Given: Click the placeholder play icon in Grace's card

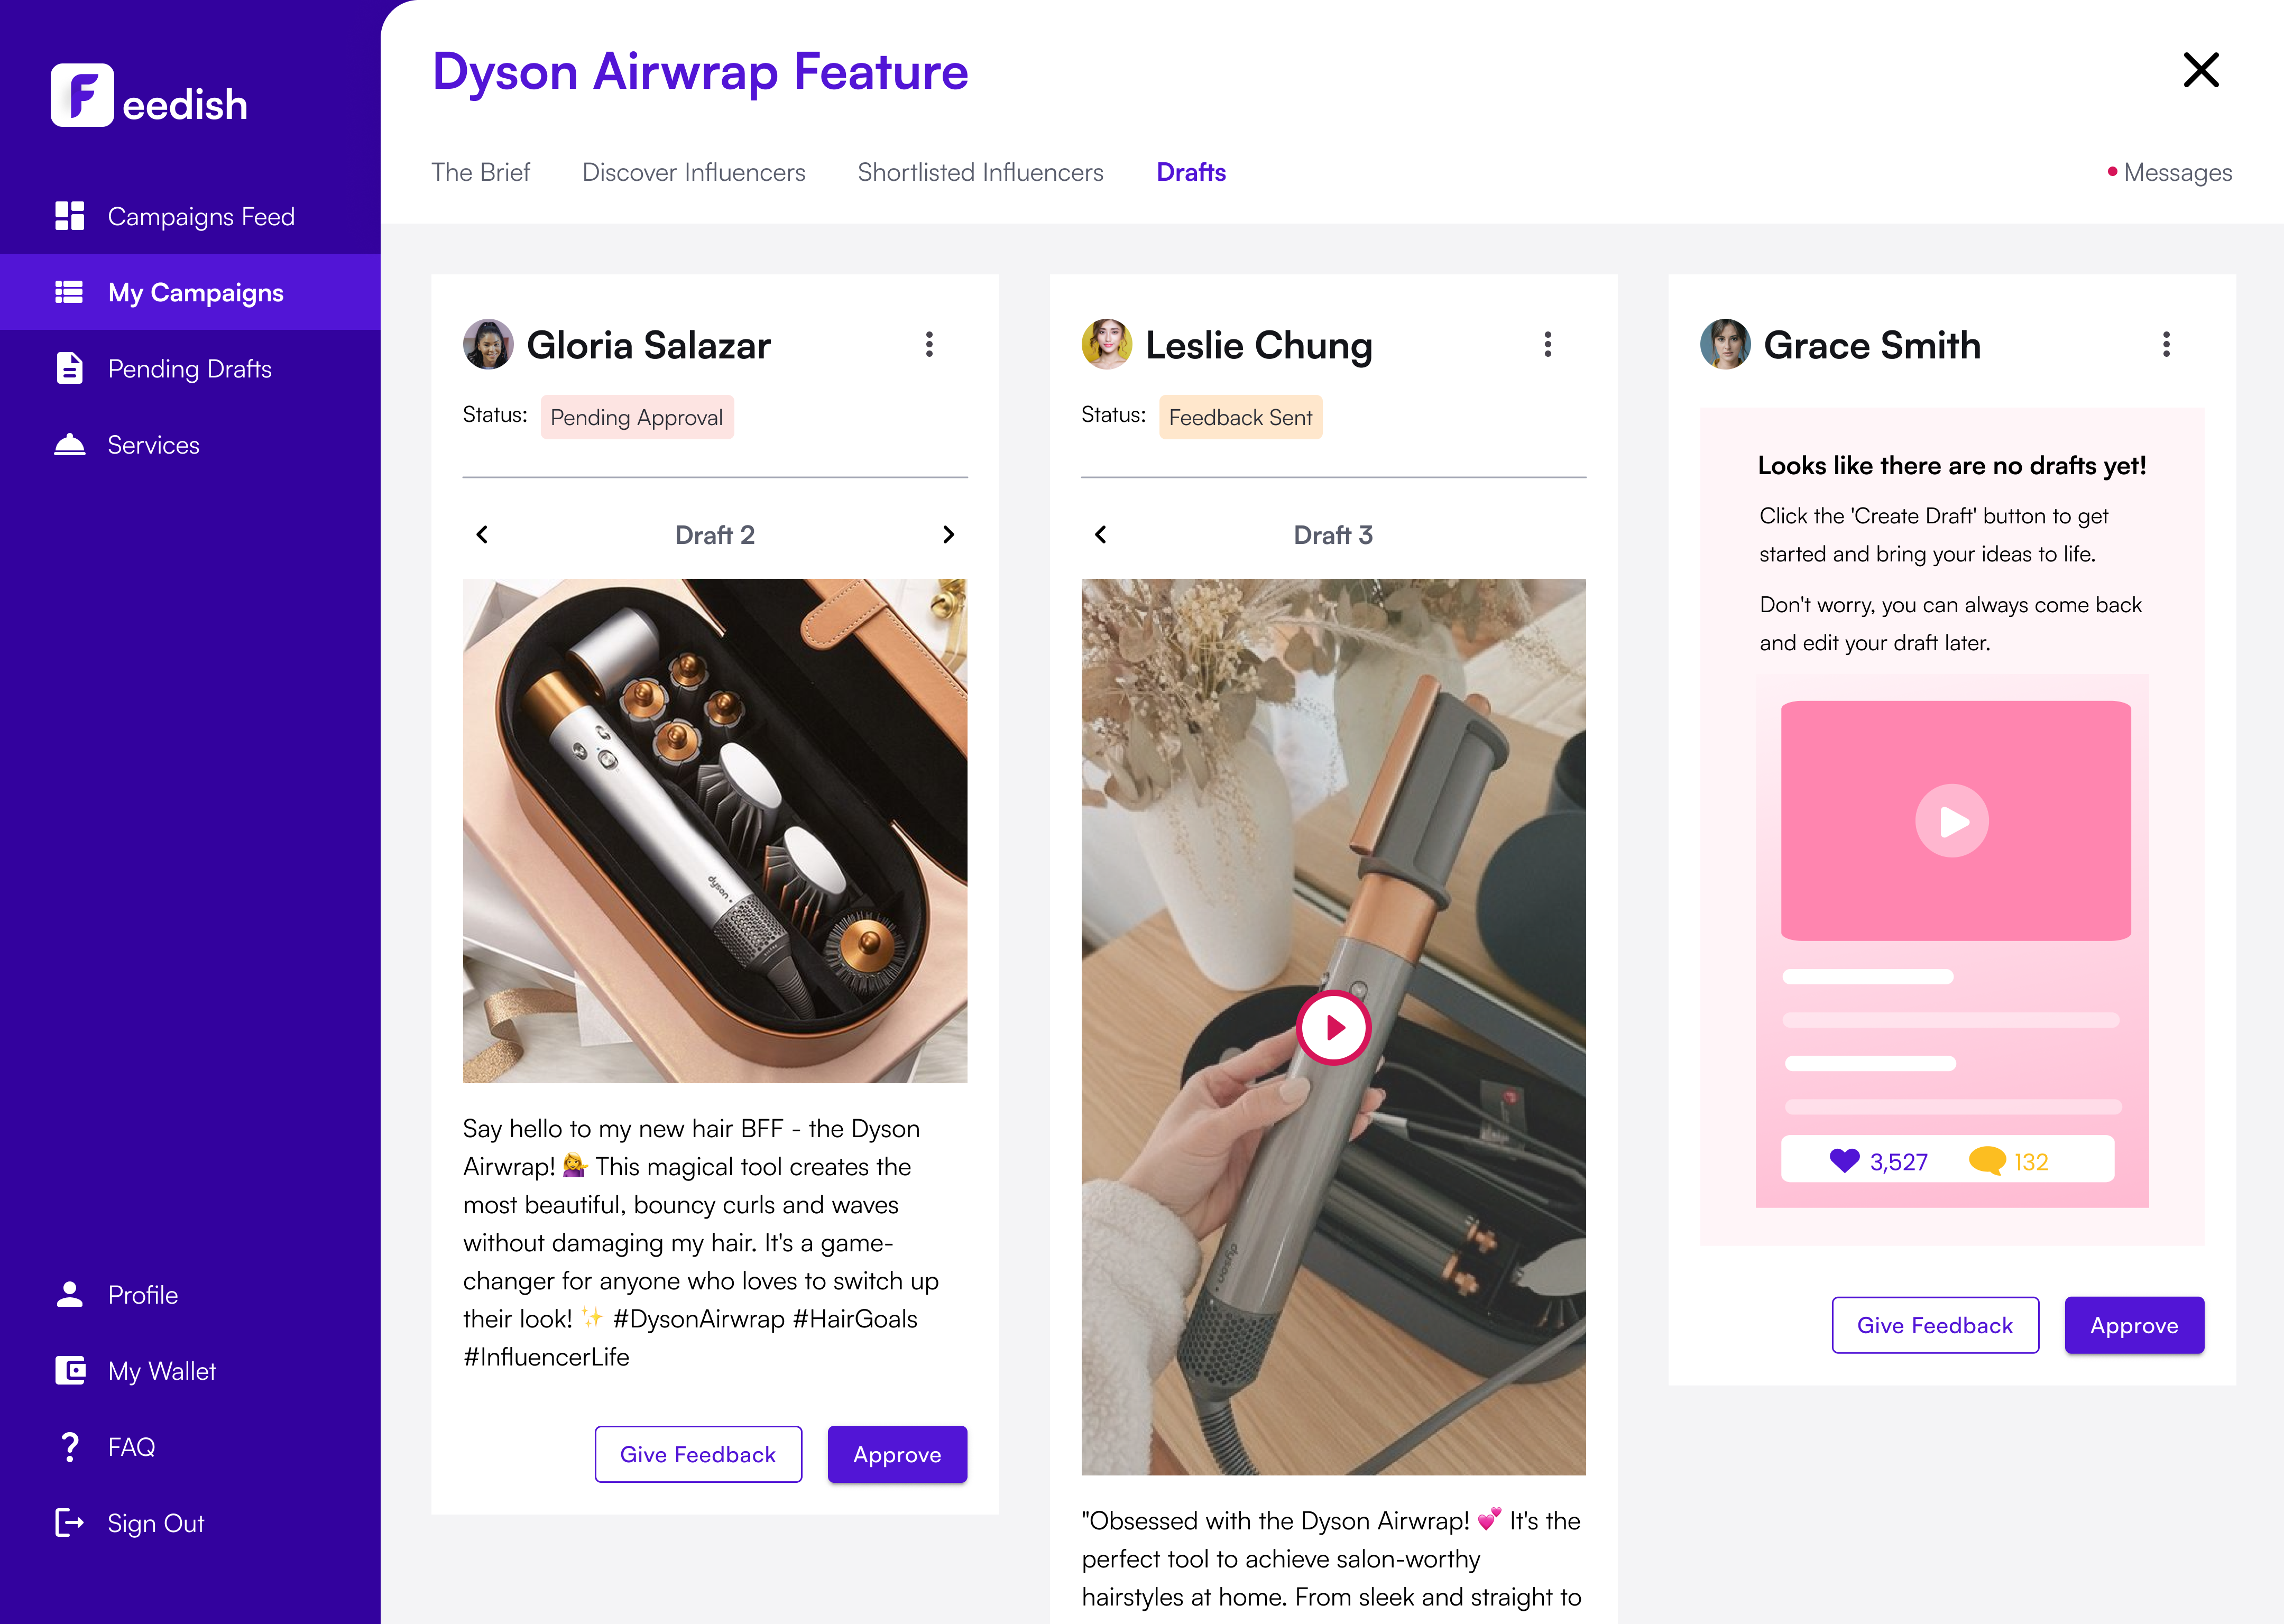Looking at the screenshot, I should [x=1951, y=821].
